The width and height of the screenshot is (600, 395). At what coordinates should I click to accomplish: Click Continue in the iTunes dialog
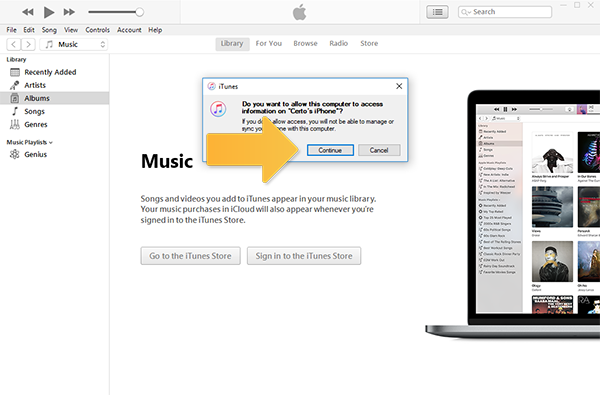pos(330,150)
